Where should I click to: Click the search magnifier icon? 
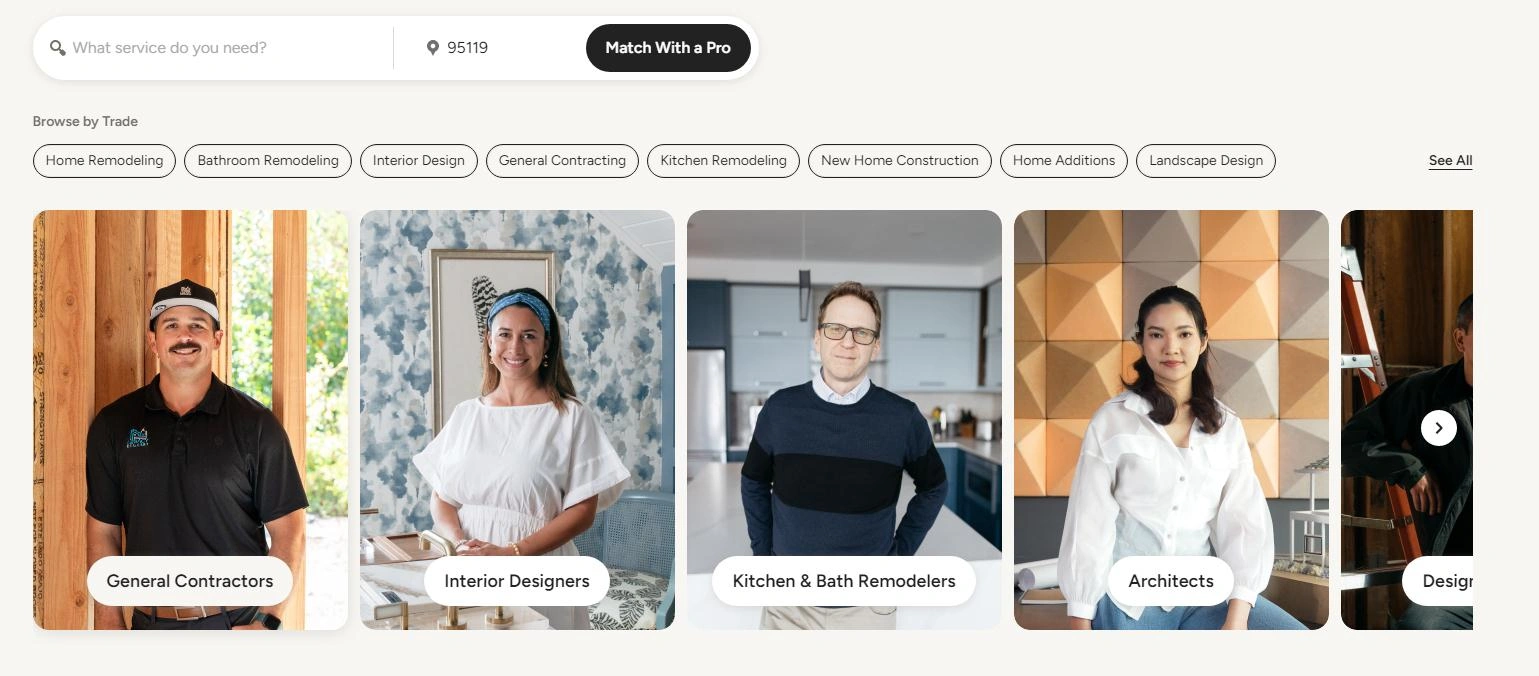point(58,47)
